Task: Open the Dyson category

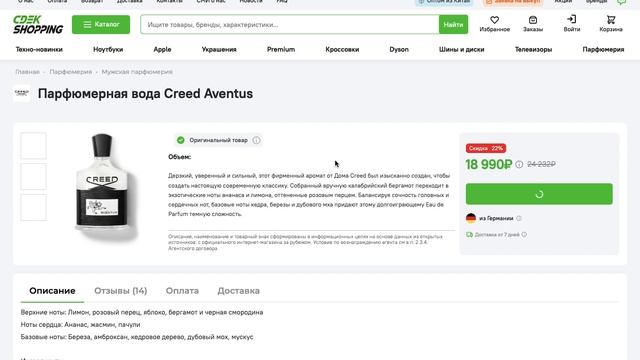Action: tap(399, 49)
